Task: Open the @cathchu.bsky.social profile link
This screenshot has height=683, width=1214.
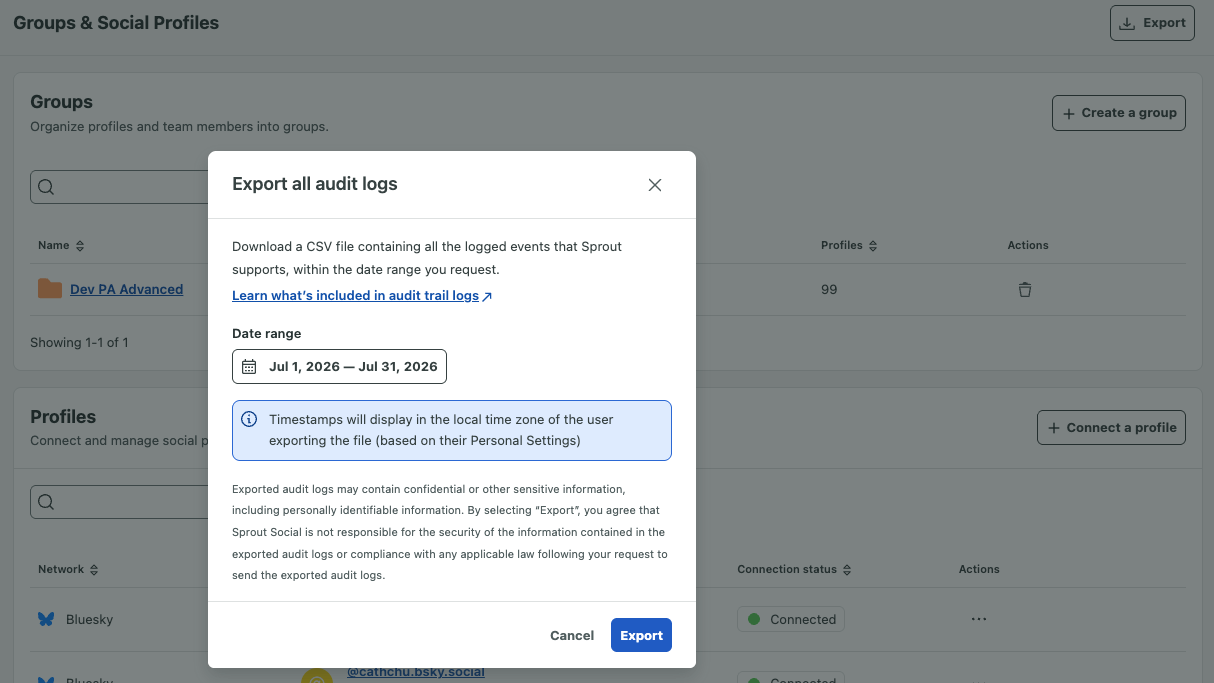Action: pyautogui.click(x=415, y=672)
